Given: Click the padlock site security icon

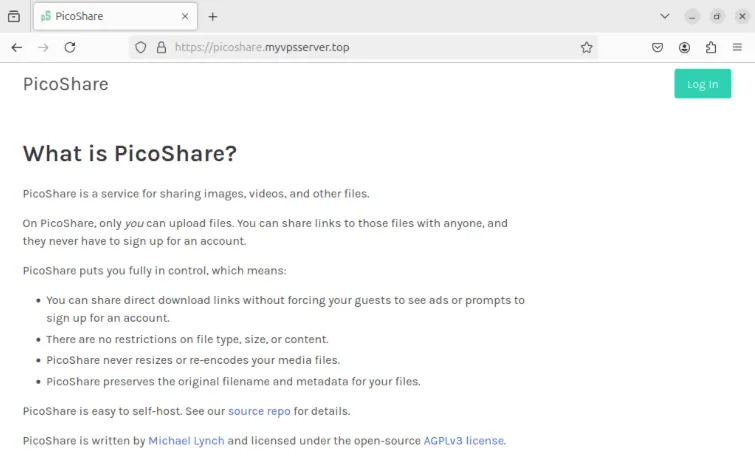Looking at the screenshot, I should pyautogui.click(x=161, y=47).
